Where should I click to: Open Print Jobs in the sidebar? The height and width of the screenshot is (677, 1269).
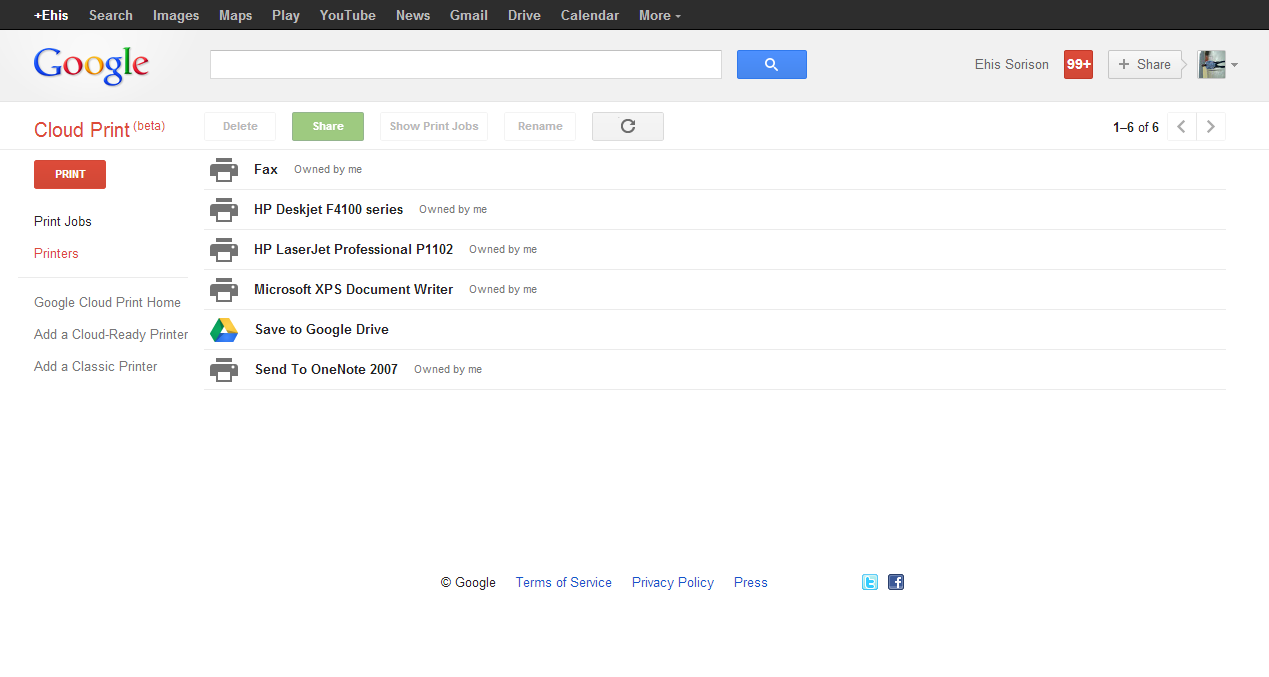click(x=63, y=221)
